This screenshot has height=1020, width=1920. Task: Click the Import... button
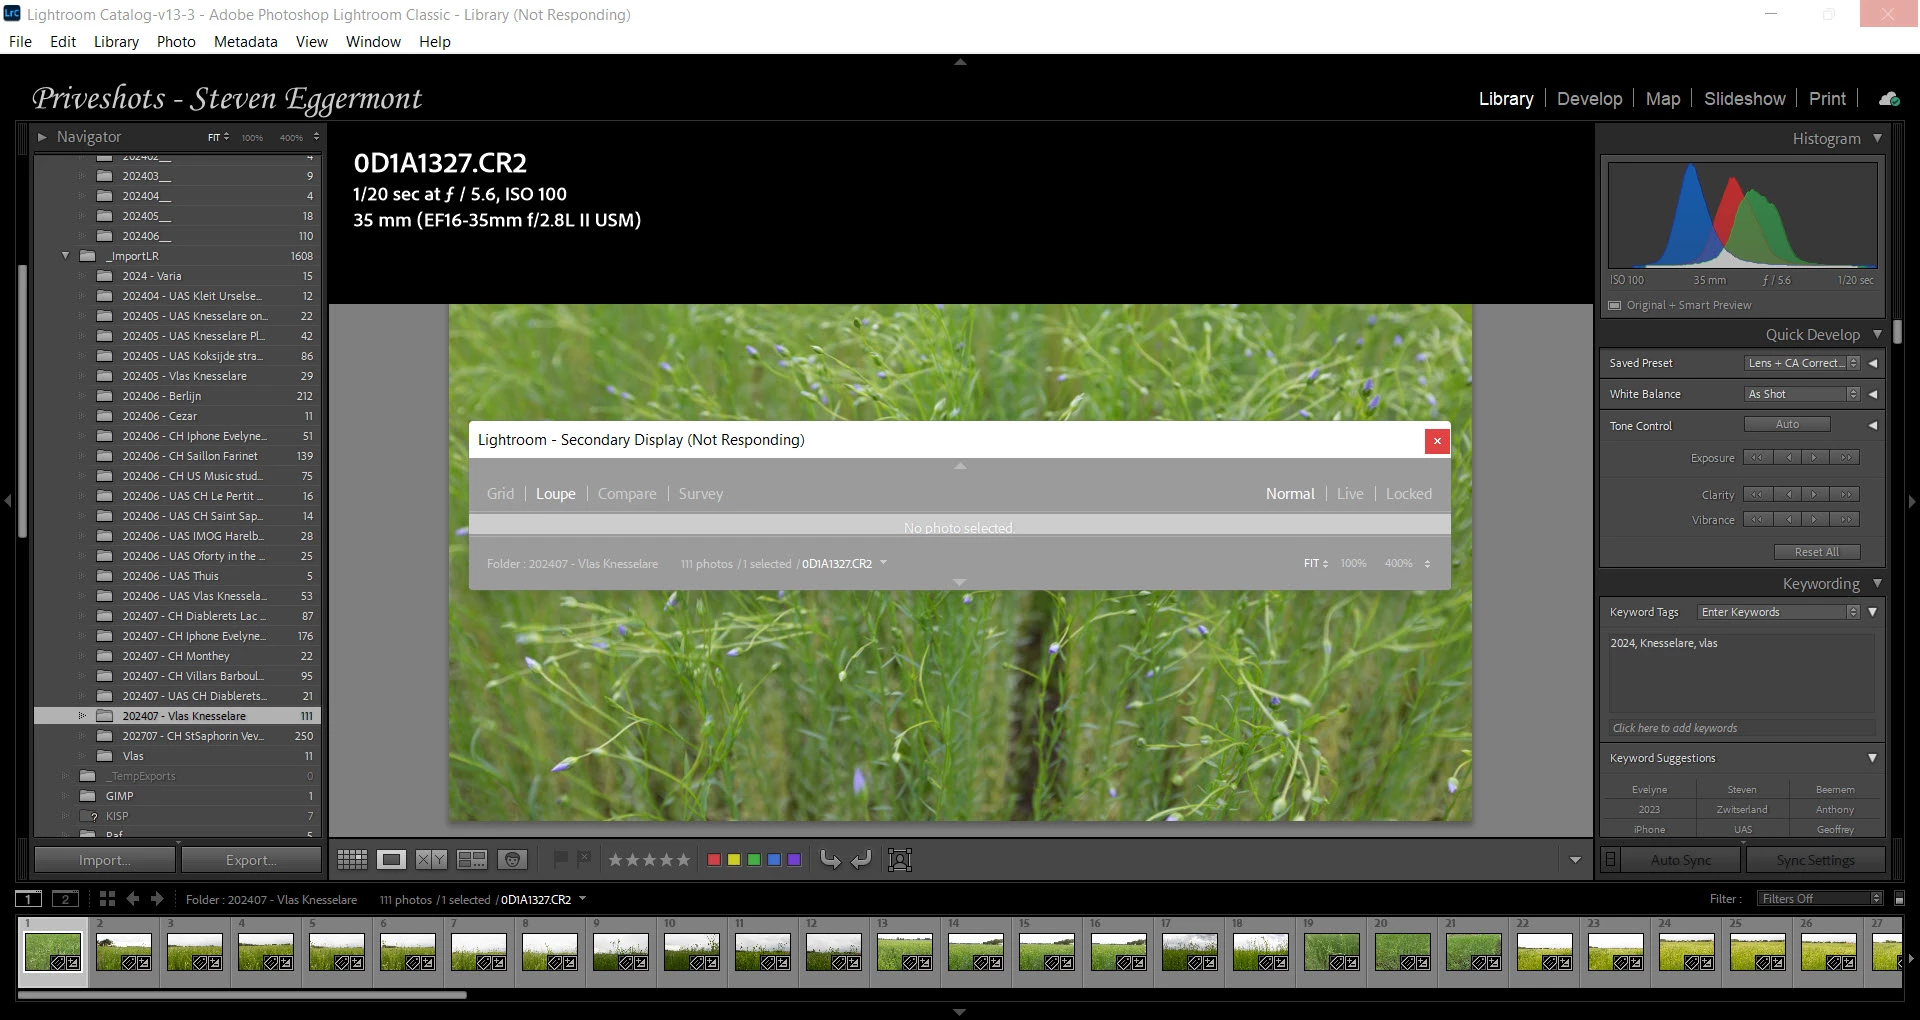click(105, 860)
